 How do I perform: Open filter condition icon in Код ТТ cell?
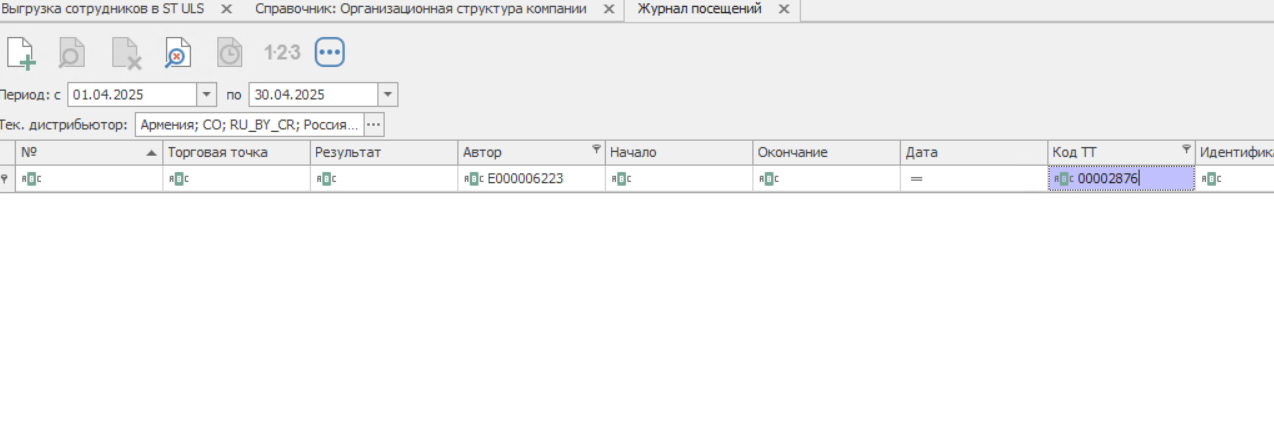coord(1064,179)
